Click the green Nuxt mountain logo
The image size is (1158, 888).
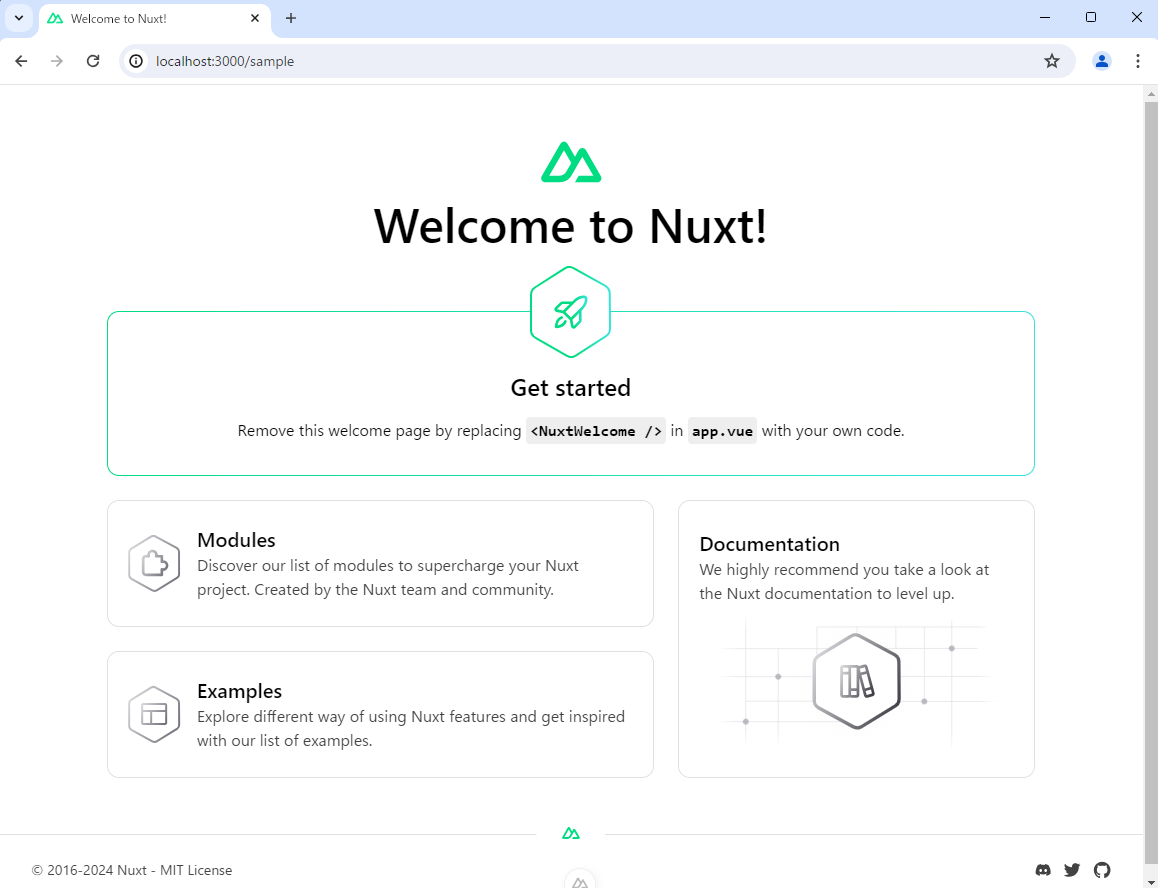pyautogui.click(x=570, y=161)
